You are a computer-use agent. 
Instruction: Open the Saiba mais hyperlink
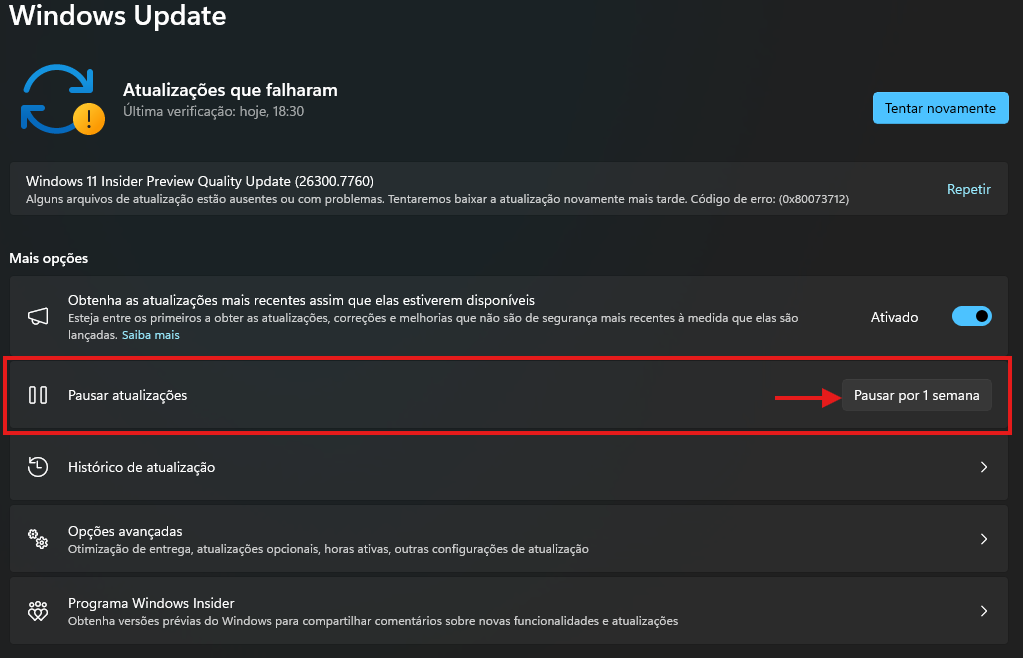[150, 334]
